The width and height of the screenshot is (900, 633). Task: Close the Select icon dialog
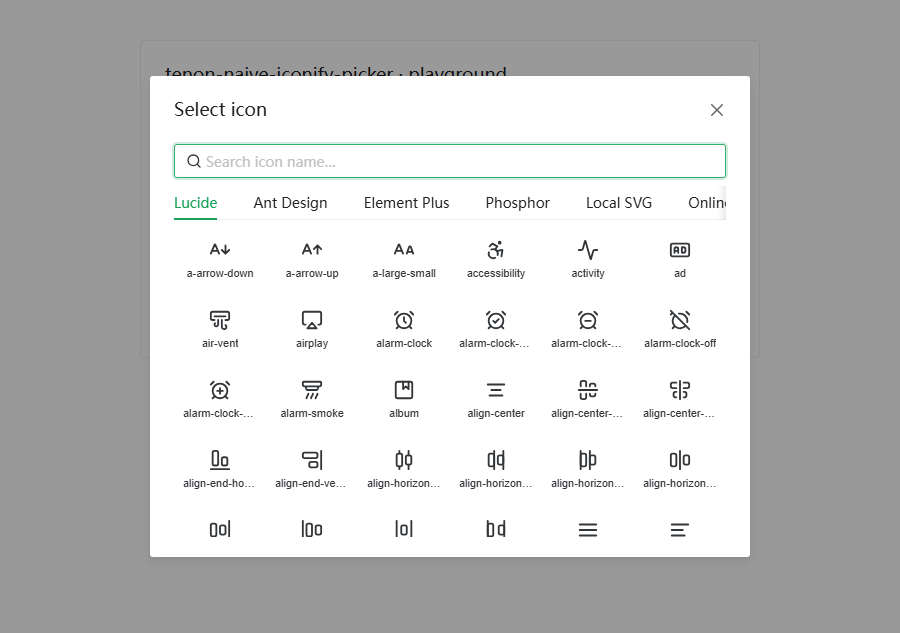coord(716,110)
